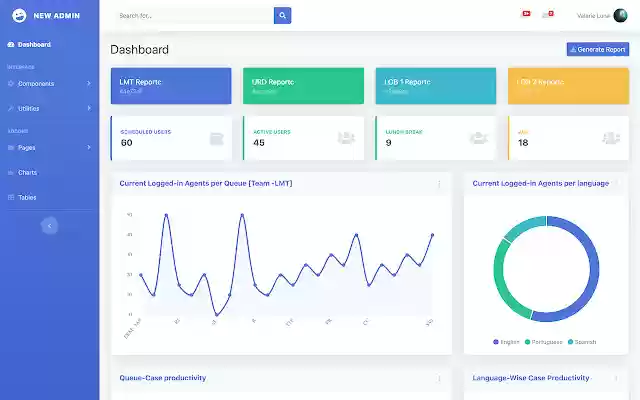This screenshot has width=640, height=400.
Task: Go to Tables in the sidebar
Action: tap(49, 198)
